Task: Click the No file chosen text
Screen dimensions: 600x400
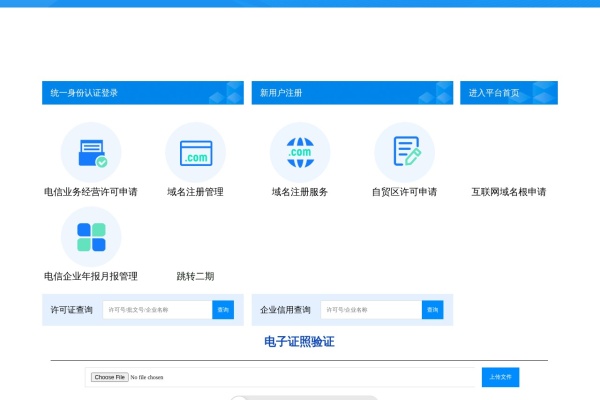Action: tap(147, 377)
